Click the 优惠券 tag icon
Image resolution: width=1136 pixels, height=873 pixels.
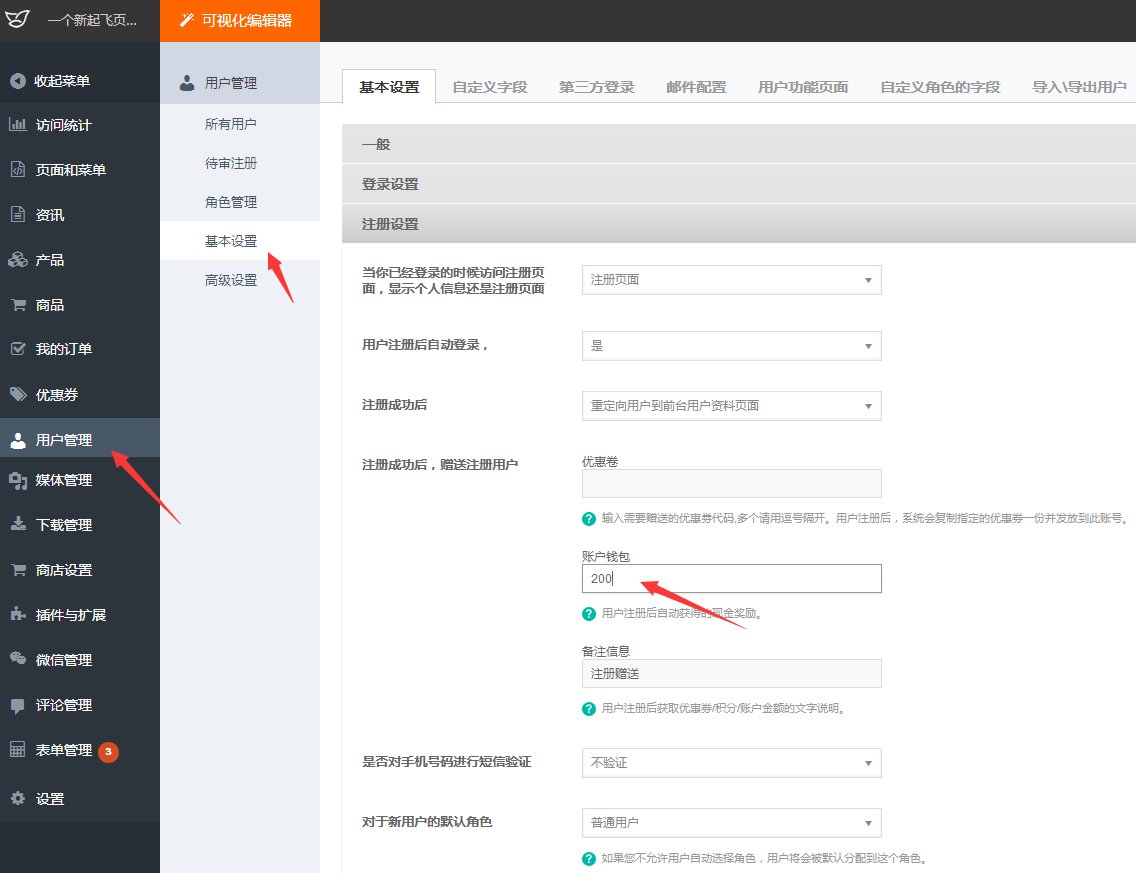18,394
